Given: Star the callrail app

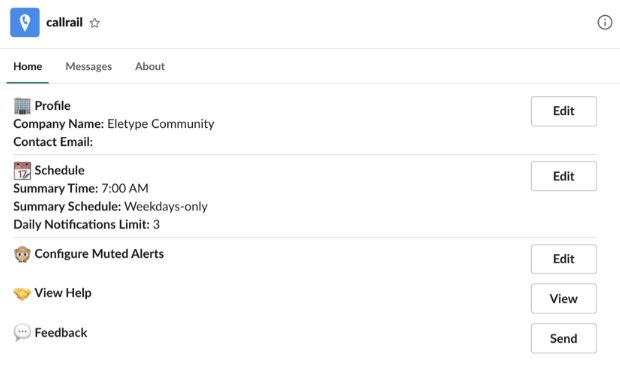Looking at the screenshot, I should [x=95, y=23].
